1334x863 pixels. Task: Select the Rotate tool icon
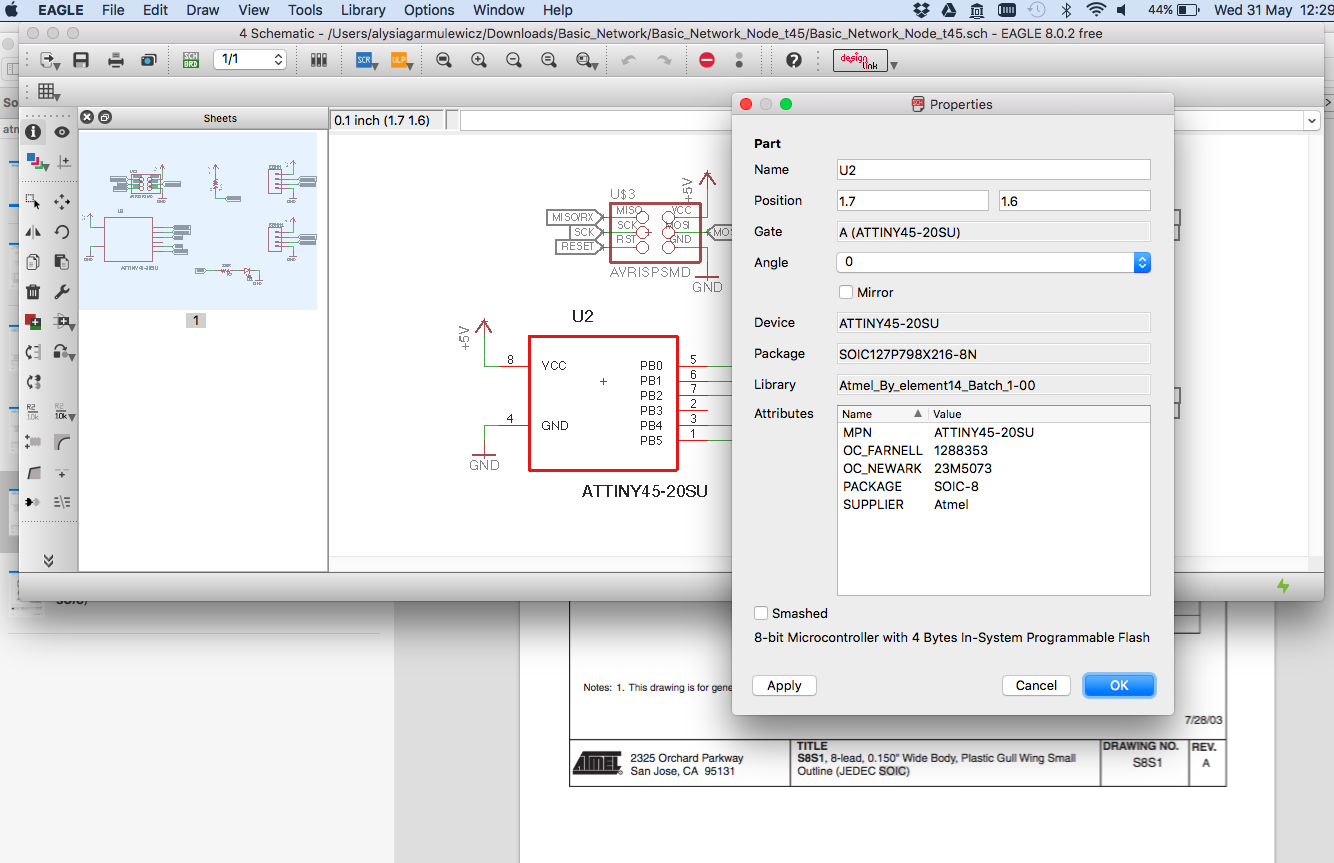[x=62, y=232]
